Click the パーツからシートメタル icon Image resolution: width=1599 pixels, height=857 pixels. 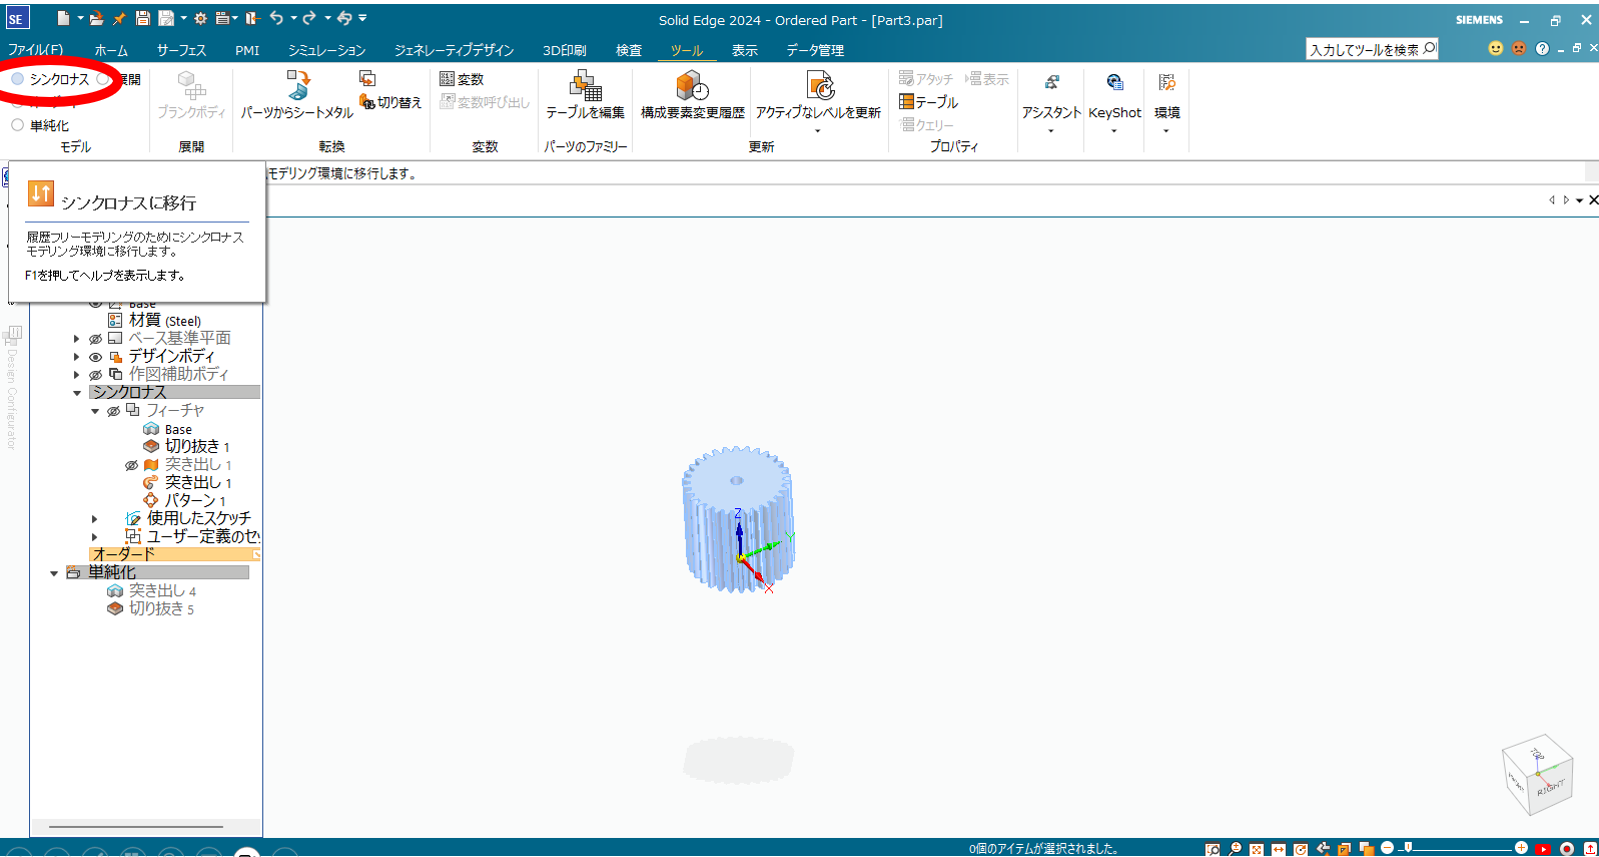click(x=297, y=86)
